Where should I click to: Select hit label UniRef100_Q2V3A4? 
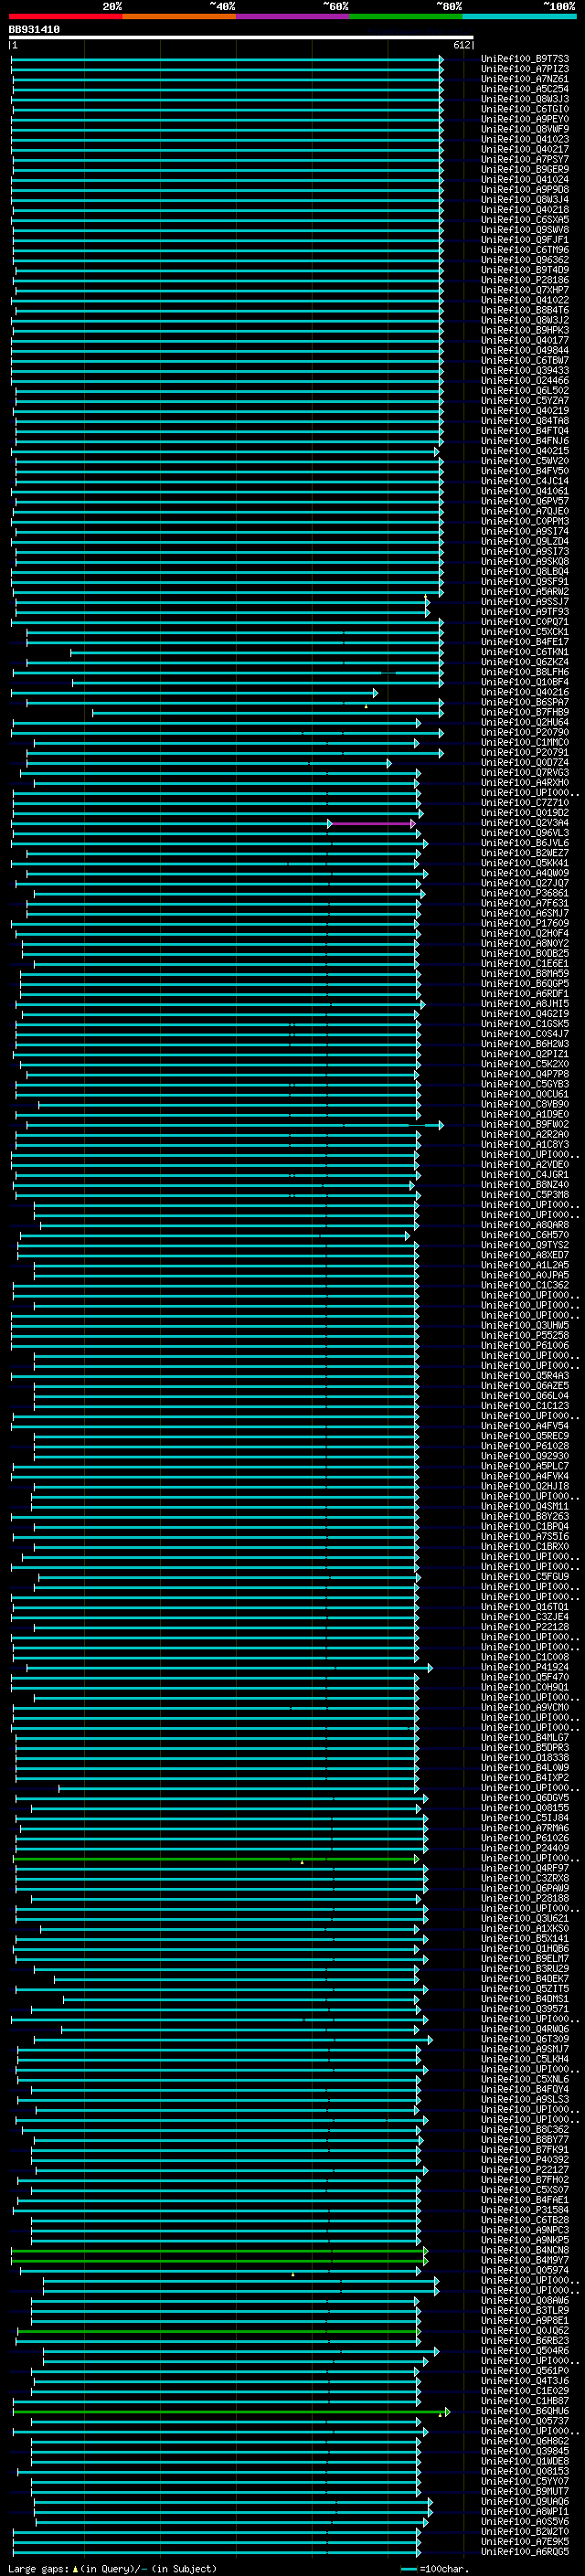coord(525,823)
